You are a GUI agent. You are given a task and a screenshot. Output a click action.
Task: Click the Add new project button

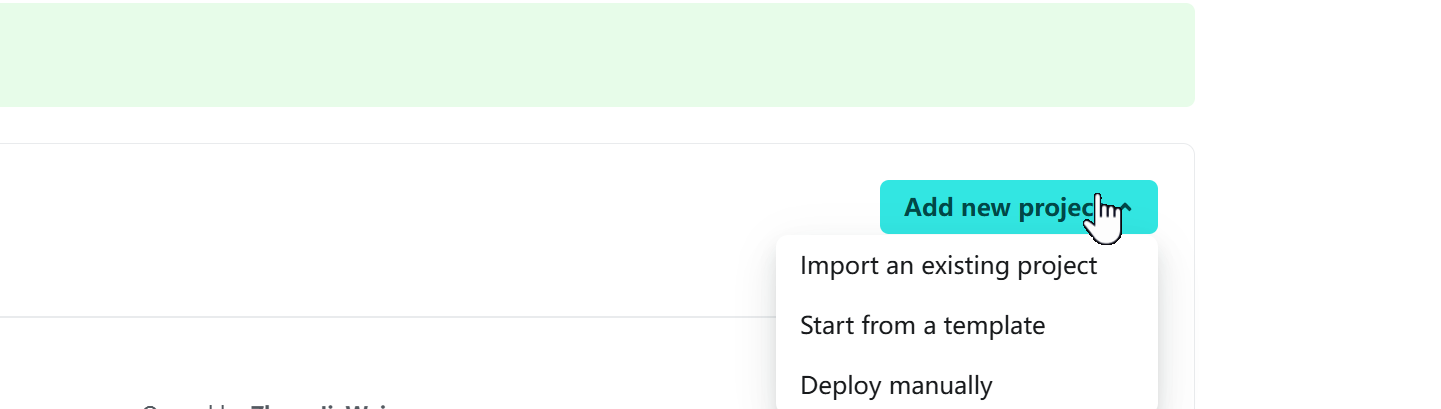pos(1000,207)
